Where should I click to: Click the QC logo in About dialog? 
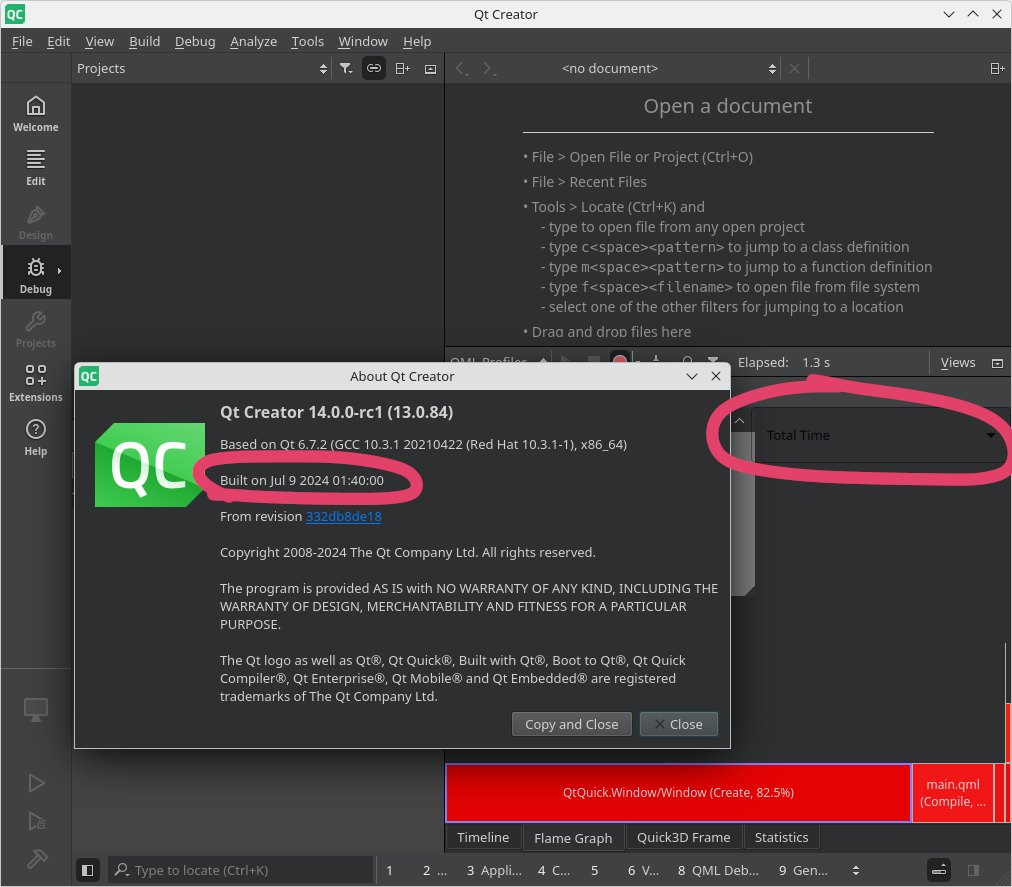[x=150, y=465]
